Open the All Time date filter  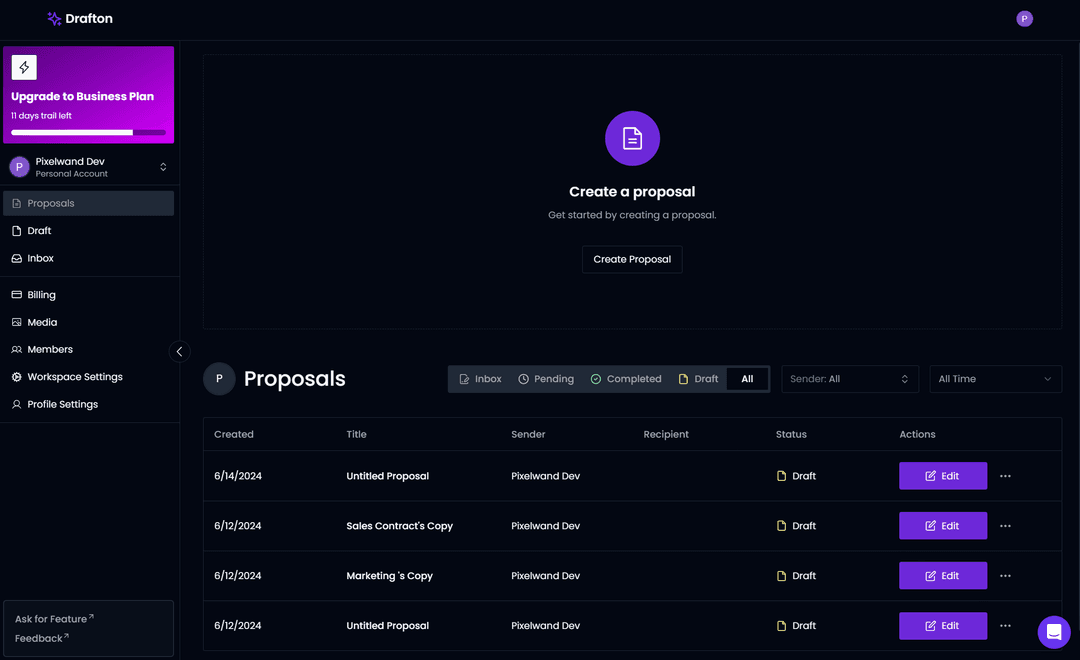coord(994,379)
